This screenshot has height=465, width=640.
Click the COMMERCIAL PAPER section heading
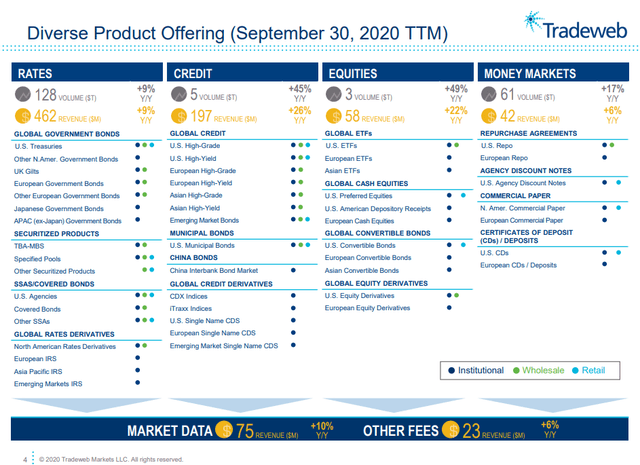pyautogui.click(x=515, y=196)
